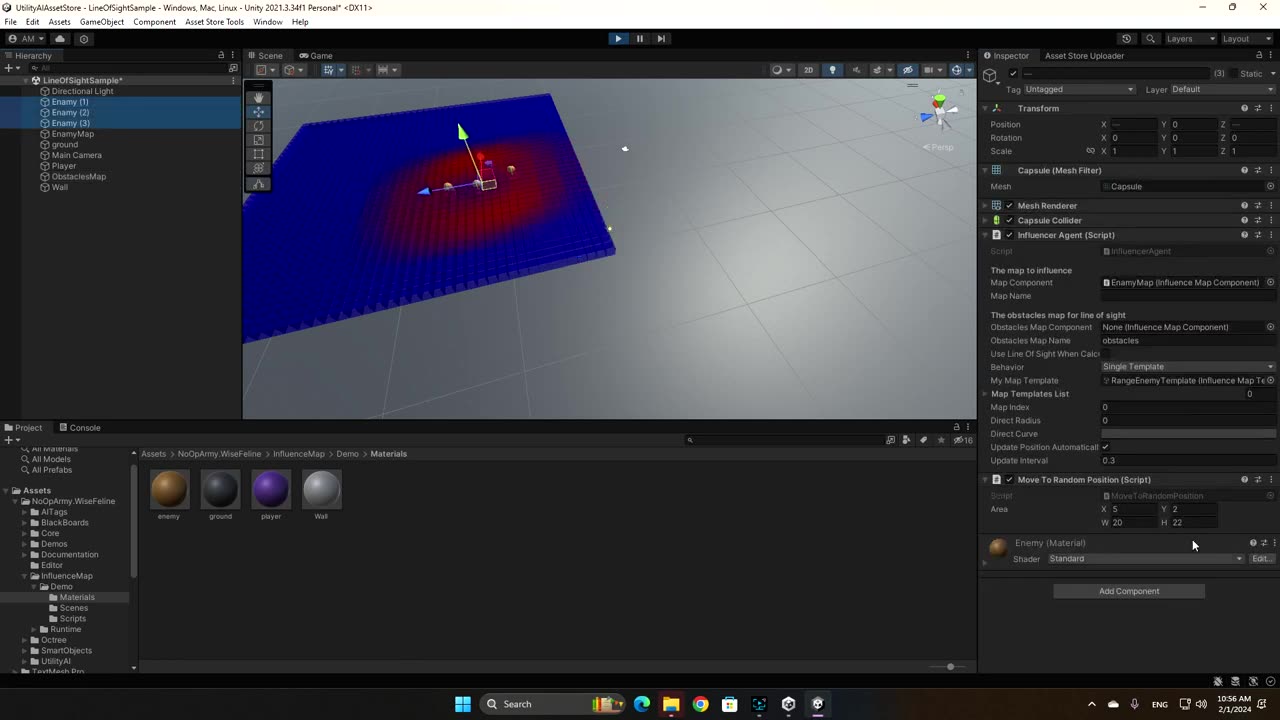Click the Mesh field object picker circle

1271,186
